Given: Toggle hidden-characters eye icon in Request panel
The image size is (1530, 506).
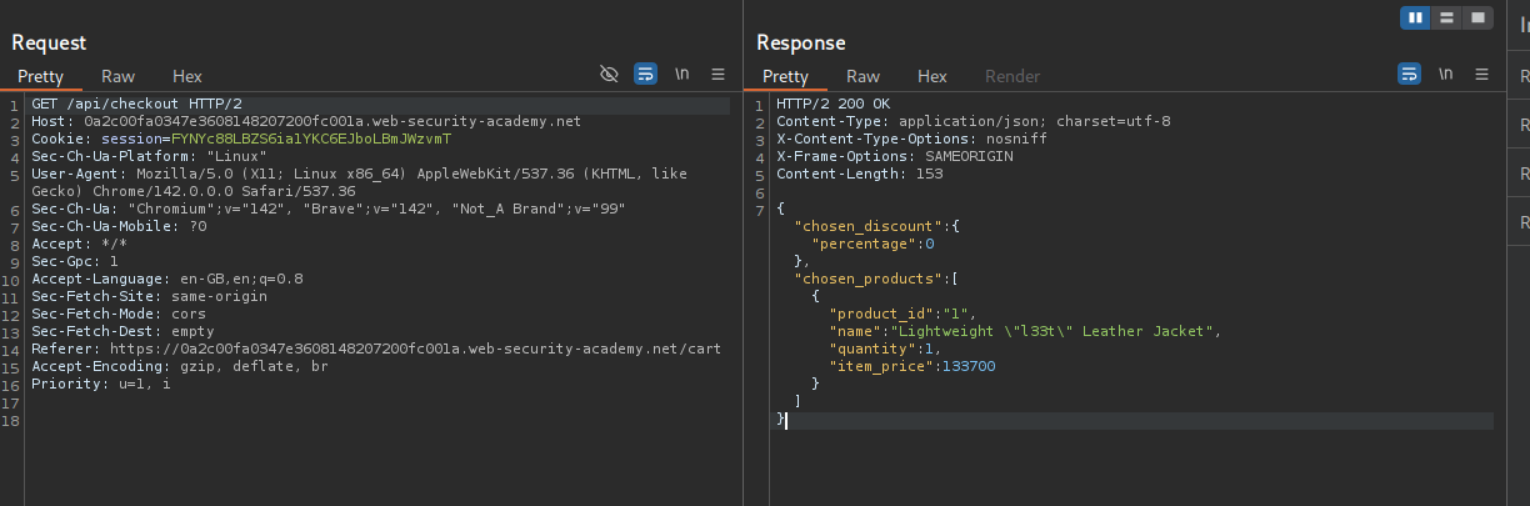Looking at the screenshot, I should tap(609, 74).
